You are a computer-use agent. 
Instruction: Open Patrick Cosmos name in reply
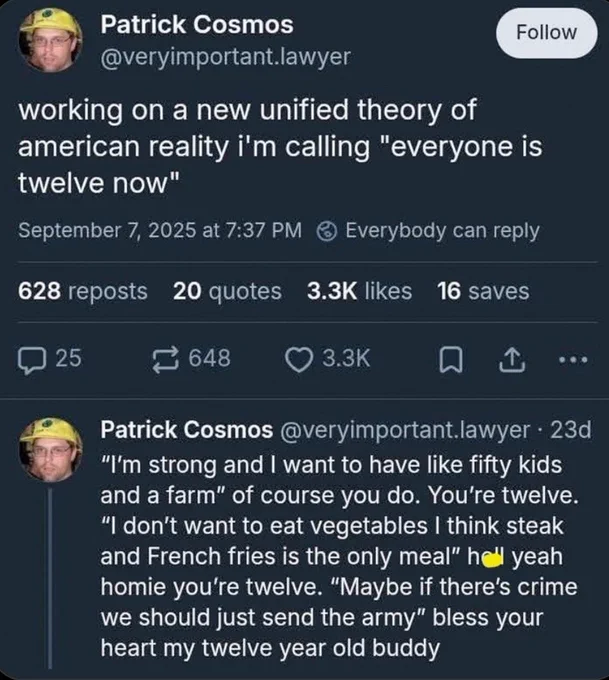187,430
